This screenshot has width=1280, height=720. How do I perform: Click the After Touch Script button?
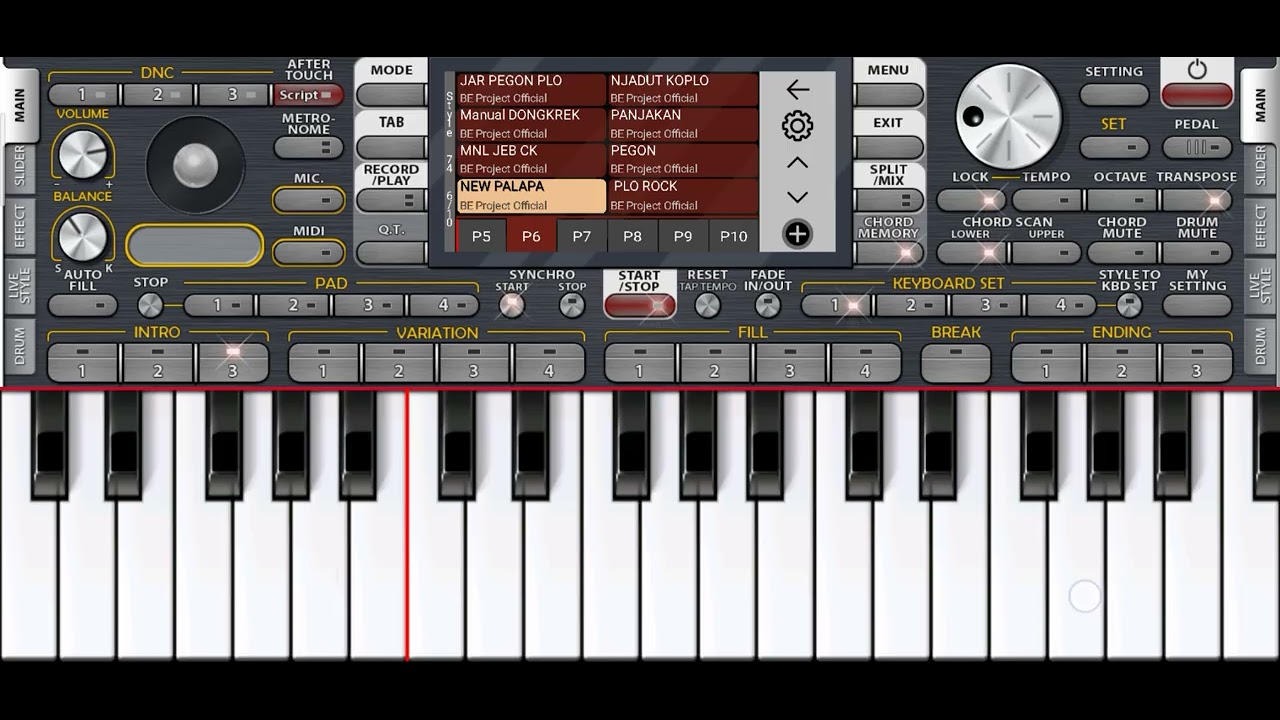[x=309, y=95]
